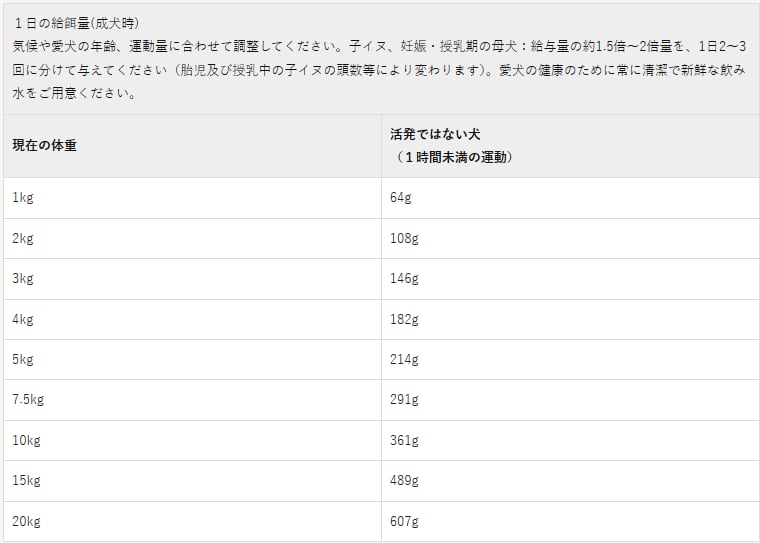Click the 214g feeding amount cell
This screenshot has width=760, height=543.
pos(404,360)
